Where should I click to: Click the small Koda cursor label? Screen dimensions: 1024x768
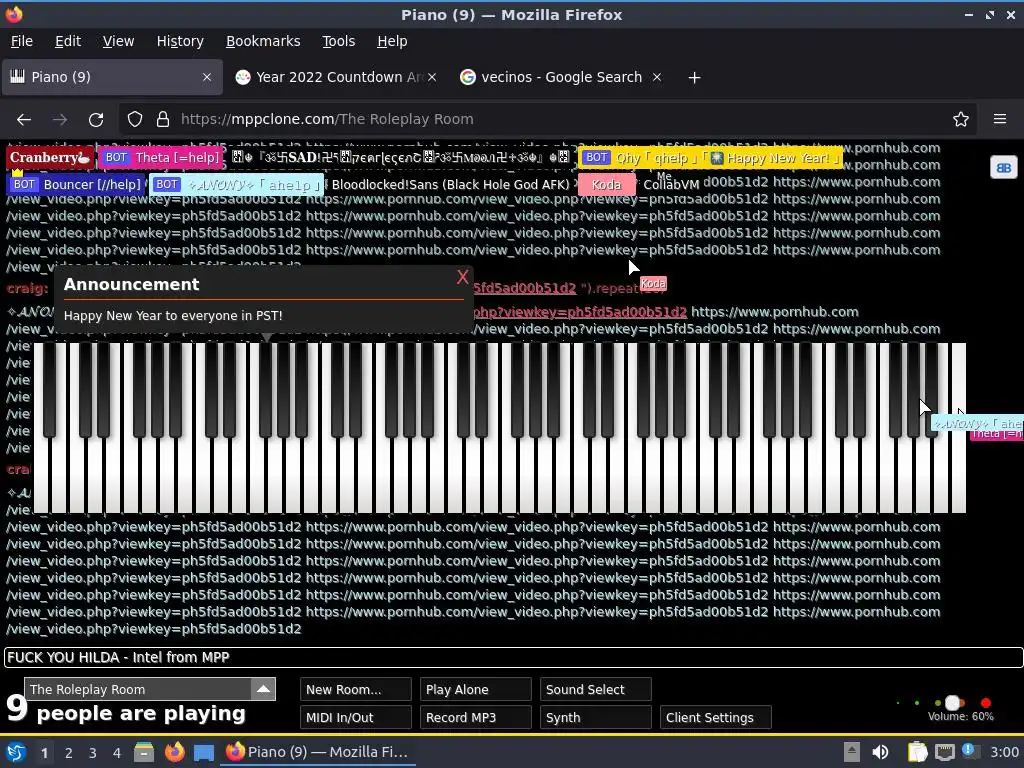point(653,283)
